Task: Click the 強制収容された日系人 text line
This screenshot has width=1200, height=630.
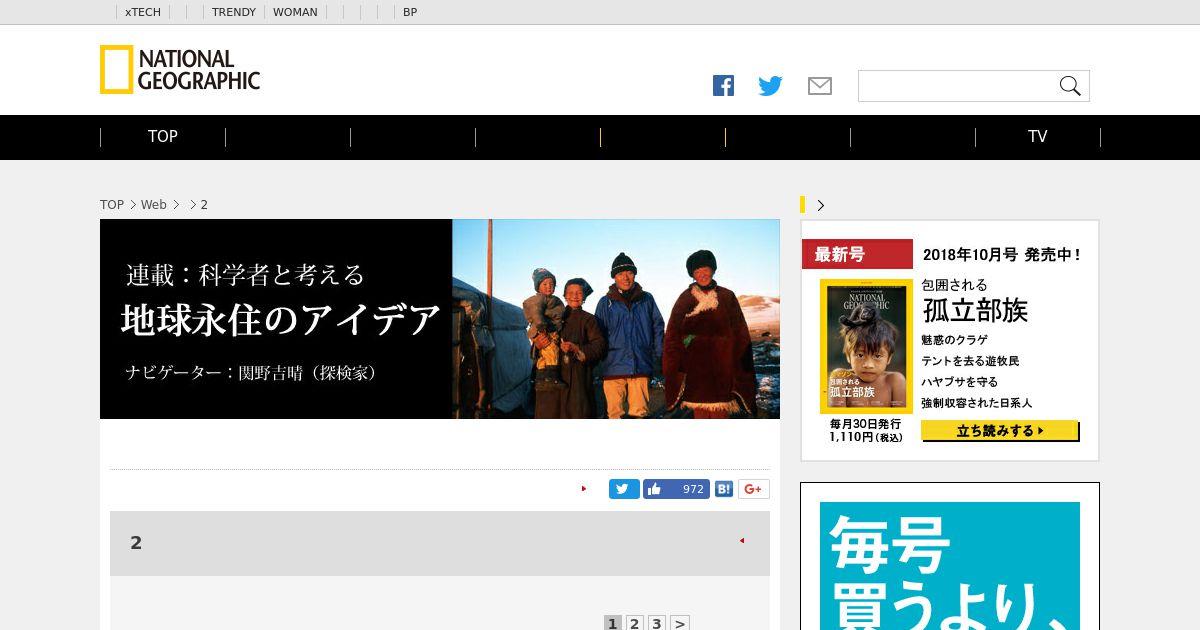Action: [x=976, y=403]
